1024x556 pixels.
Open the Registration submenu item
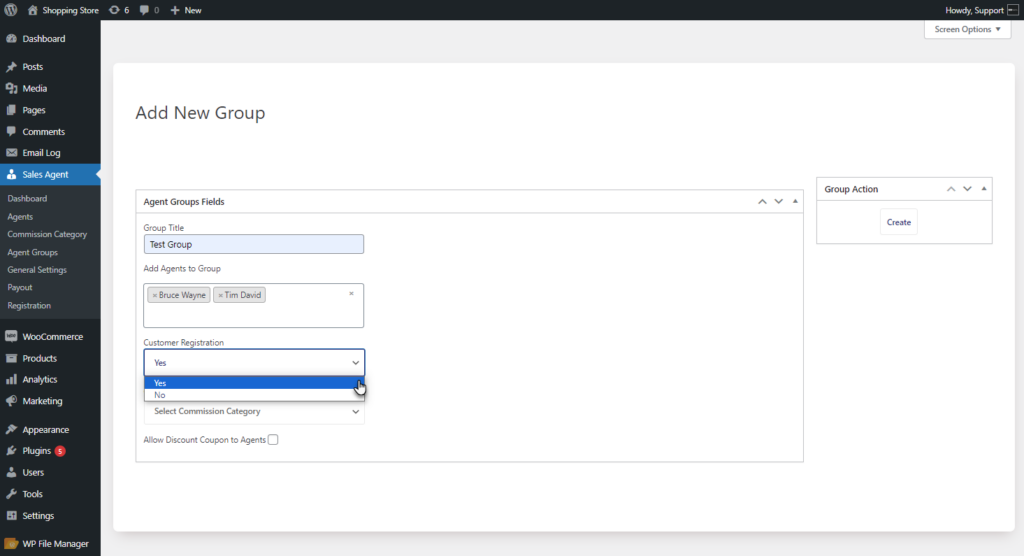coord(29,306)
